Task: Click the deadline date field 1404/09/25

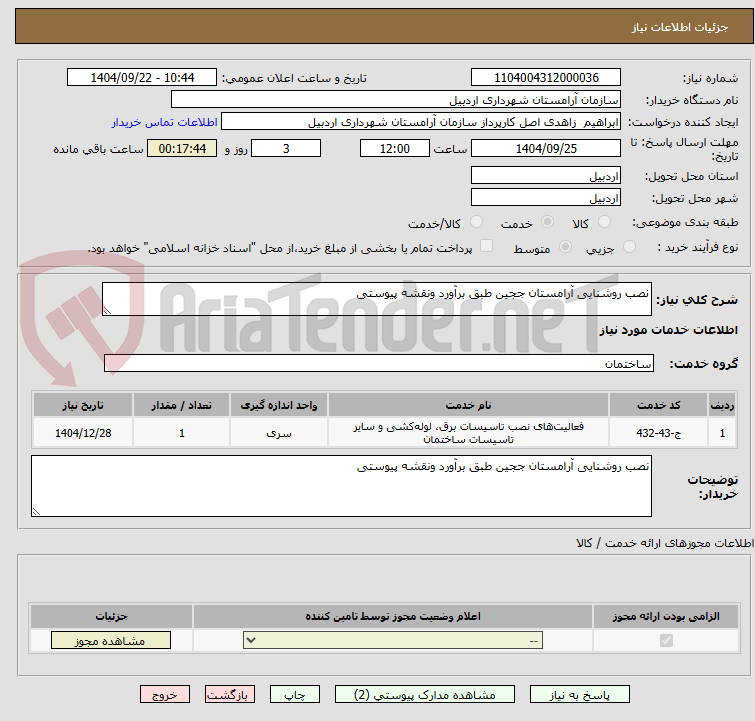Action: 546,148
